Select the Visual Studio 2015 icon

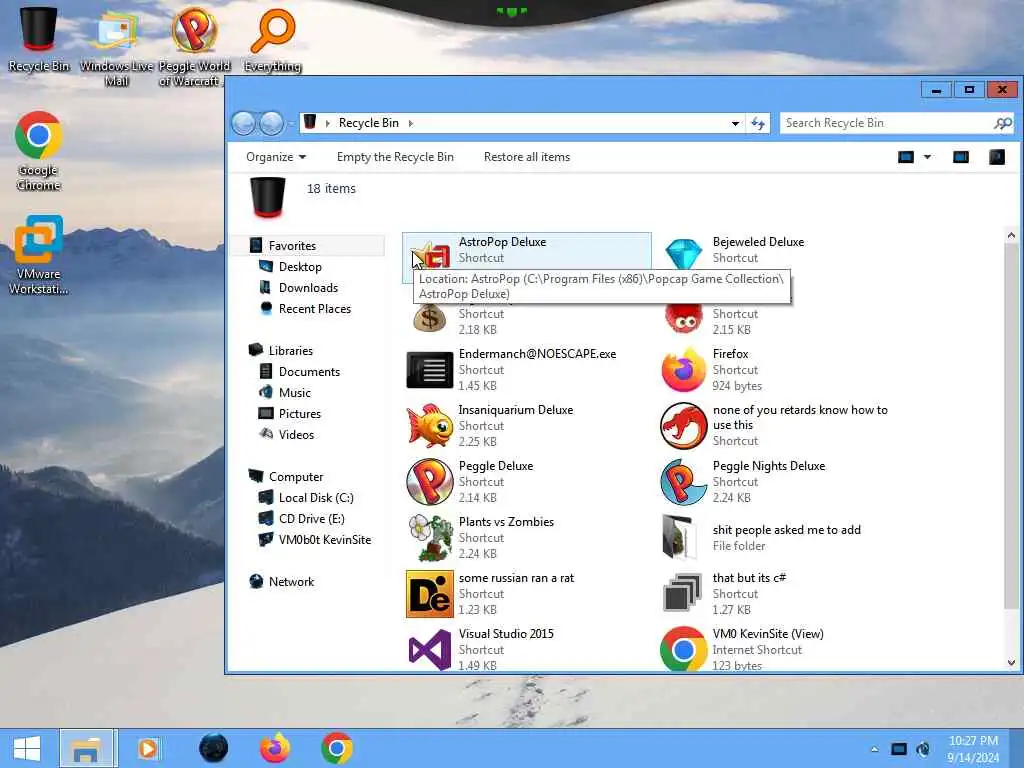pos(429,650)
